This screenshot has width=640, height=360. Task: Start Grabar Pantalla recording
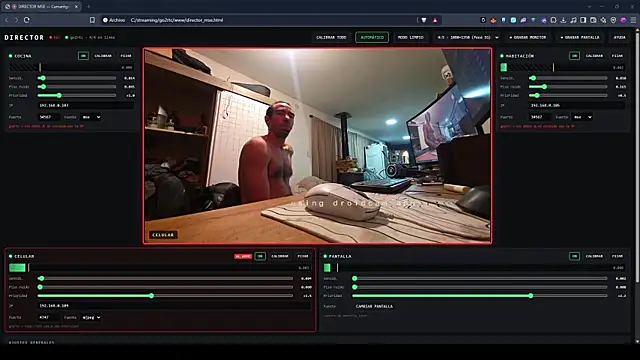[x=580, y=37]
